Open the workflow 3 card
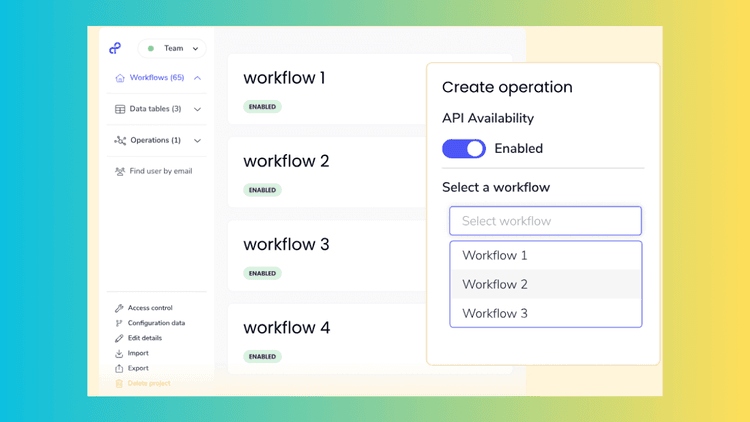The height and width of the screenshot is (422, 750). tap(327, 255)
